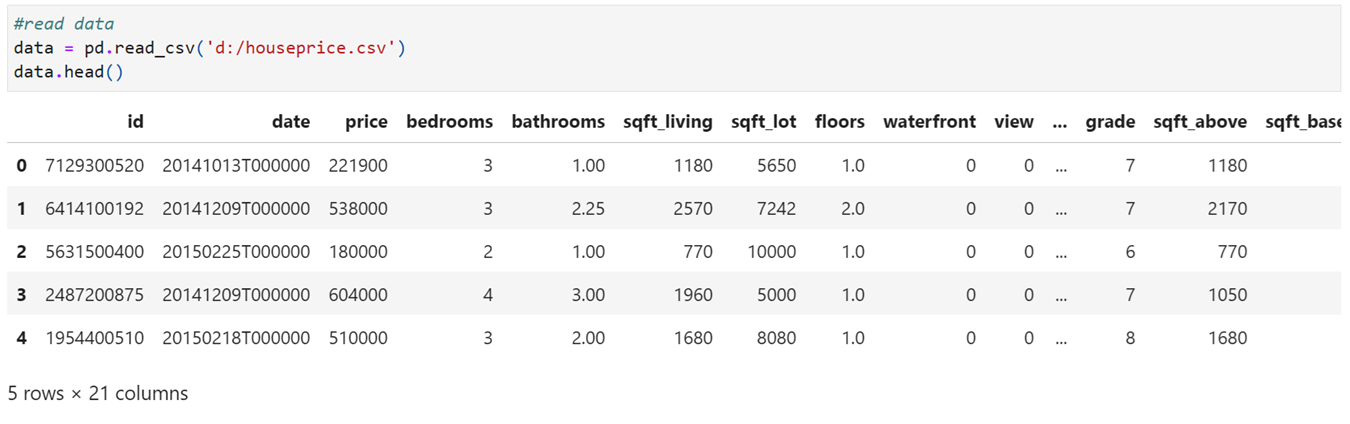Click the 'sqft_above' column header

pyautogui.click(x=1200, y=122)
